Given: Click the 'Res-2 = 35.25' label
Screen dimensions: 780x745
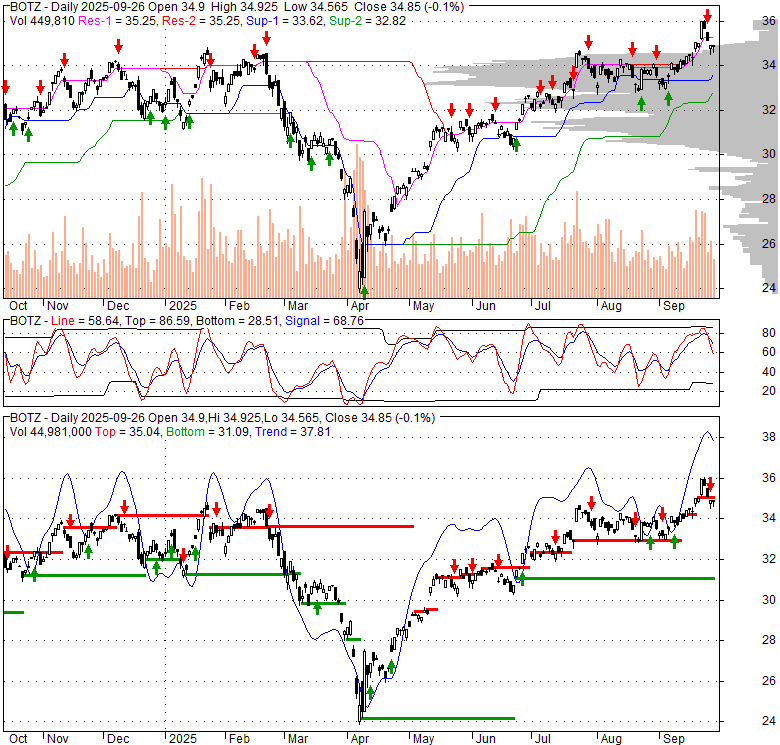Looking at the screenshot, I should coord(200,21).
